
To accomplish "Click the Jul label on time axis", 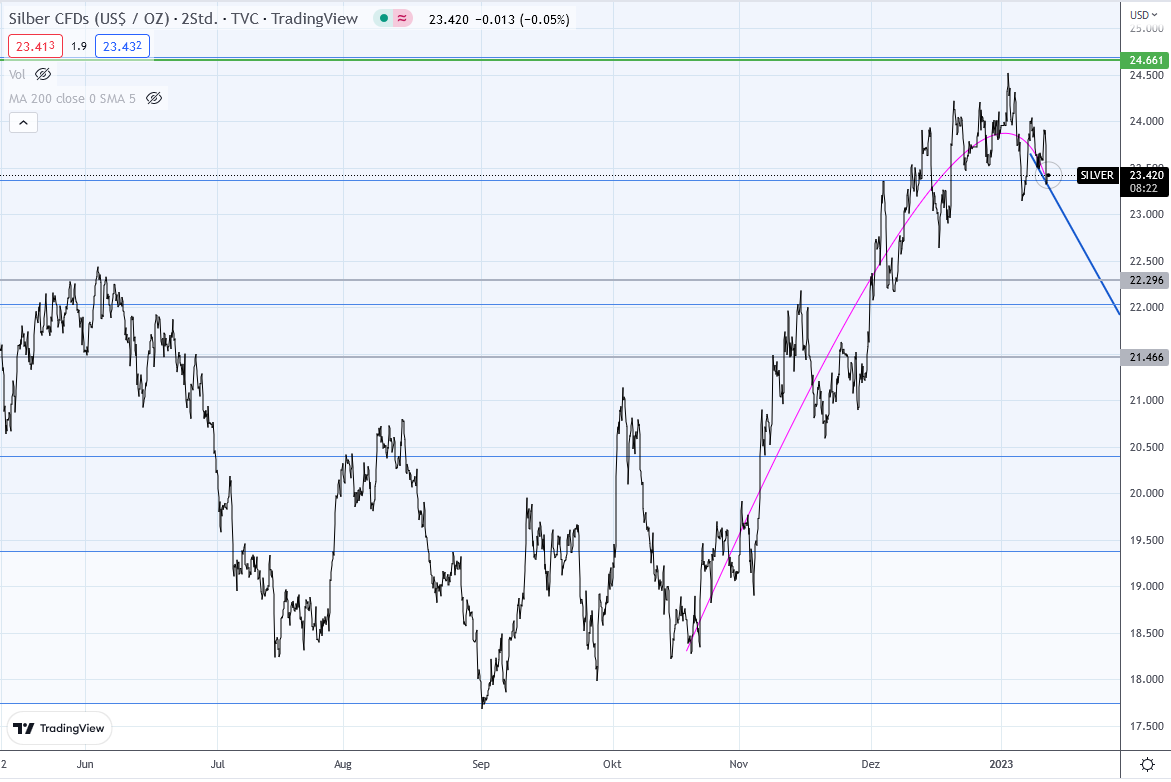I will pos(217,764).
